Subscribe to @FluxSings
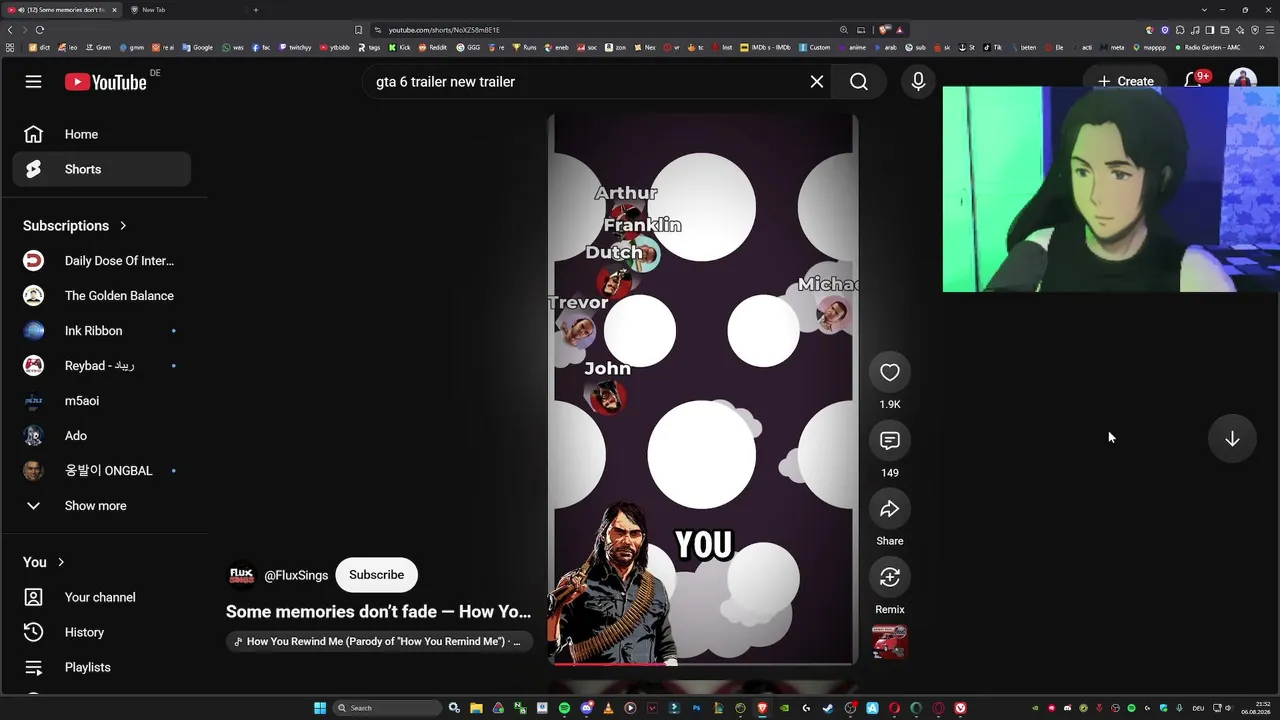Viewport: 1280px width, 720px height. 377,575
